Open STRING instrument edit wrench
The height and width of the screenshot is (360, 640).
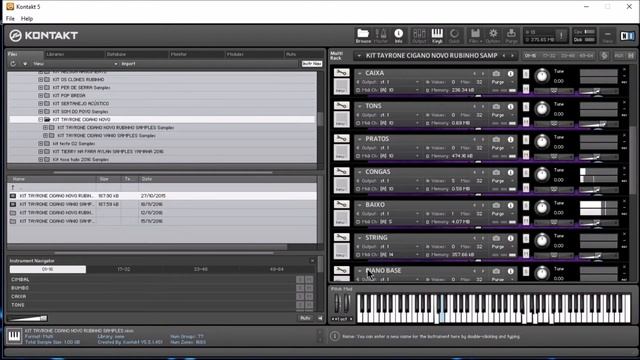point(342,237)
